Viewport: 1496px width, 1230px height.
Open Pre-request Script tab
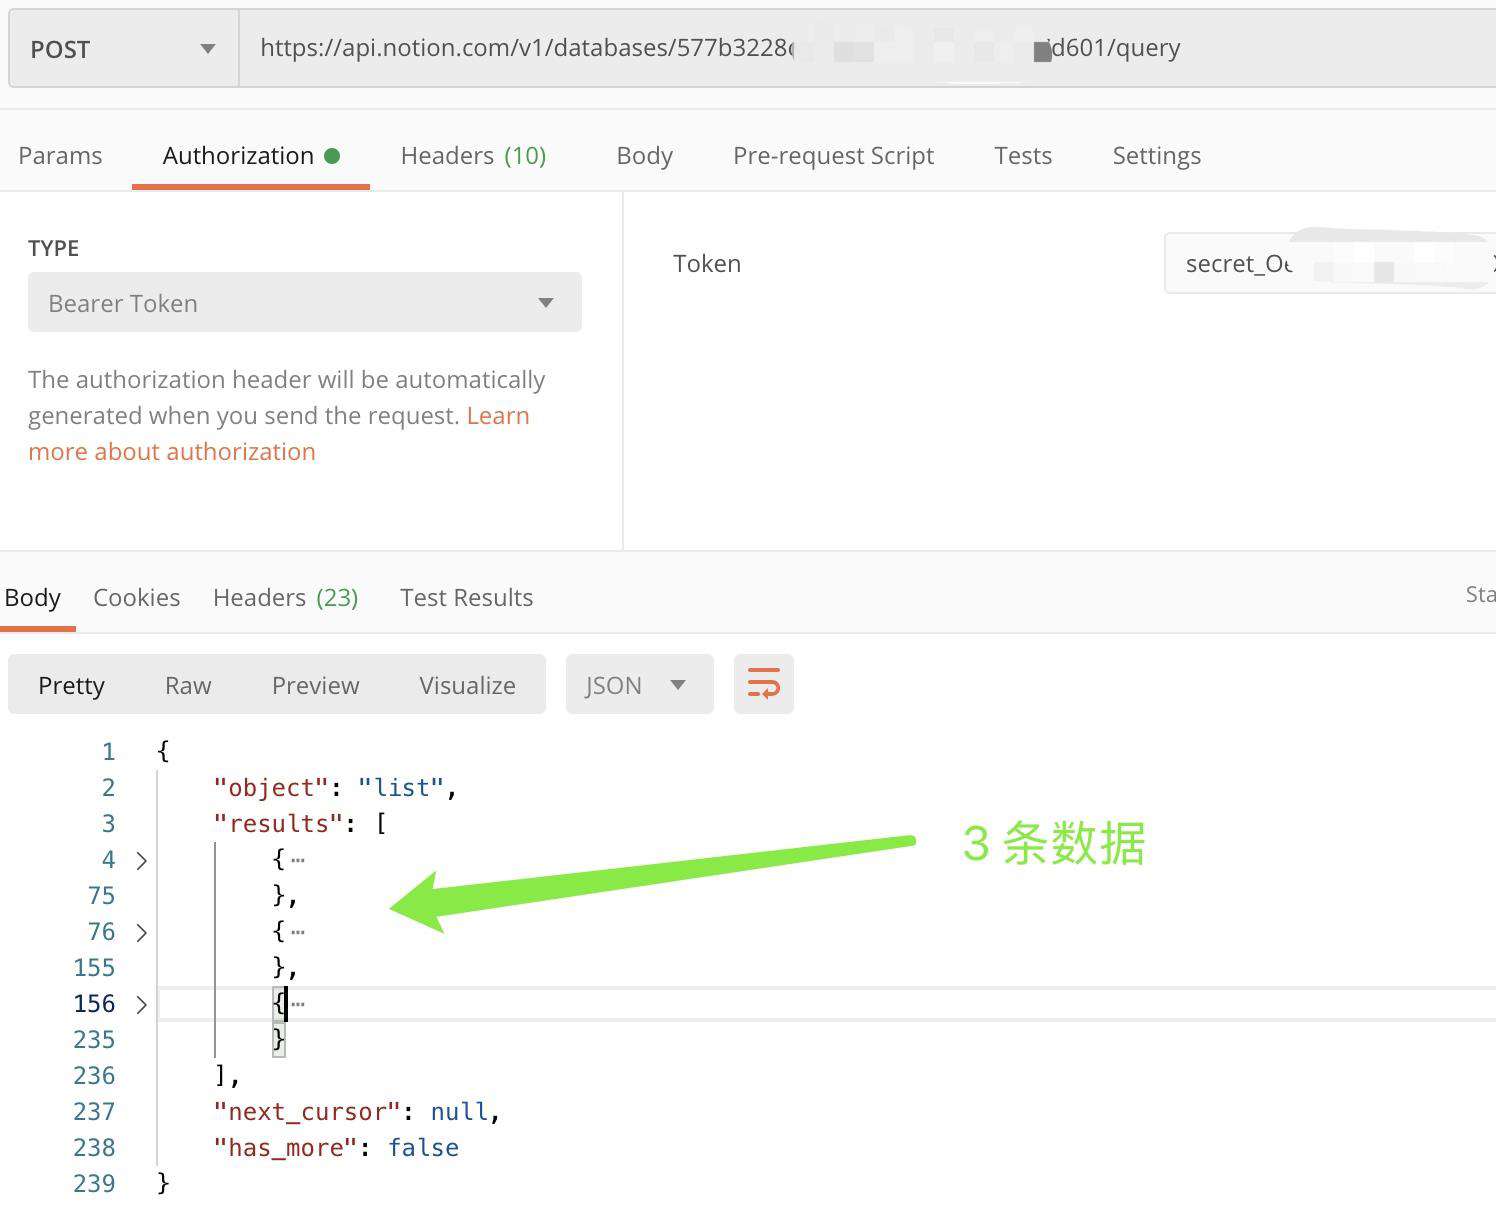pos(833,156)
